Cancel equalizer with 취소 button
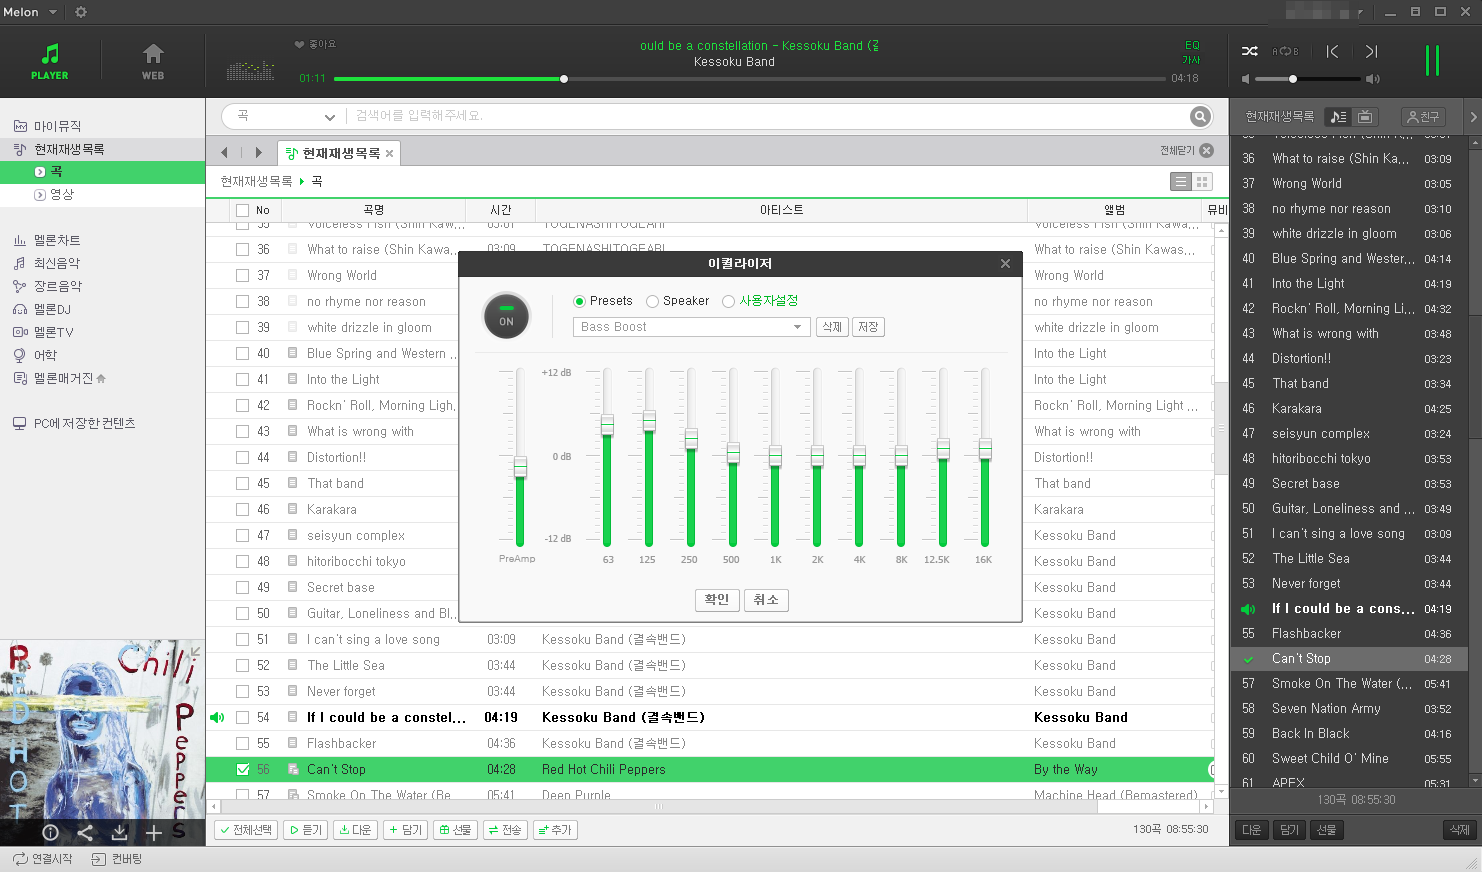 click(x=766, y=600)
